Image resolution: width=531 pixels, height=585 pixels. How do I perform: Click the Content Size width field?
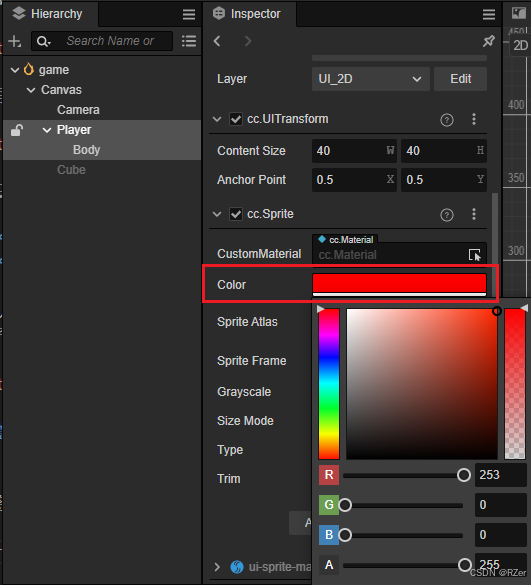pos(354,151)
